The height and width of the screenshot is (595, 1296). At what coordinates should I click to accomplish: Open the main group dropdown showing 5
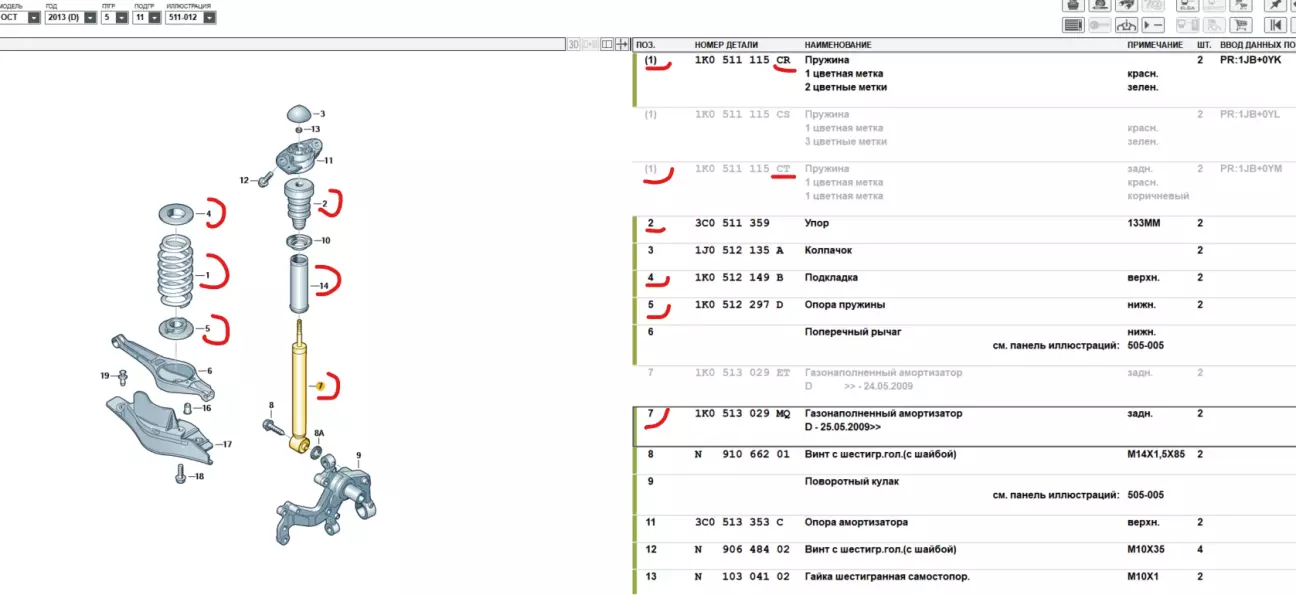coord(121,18)
